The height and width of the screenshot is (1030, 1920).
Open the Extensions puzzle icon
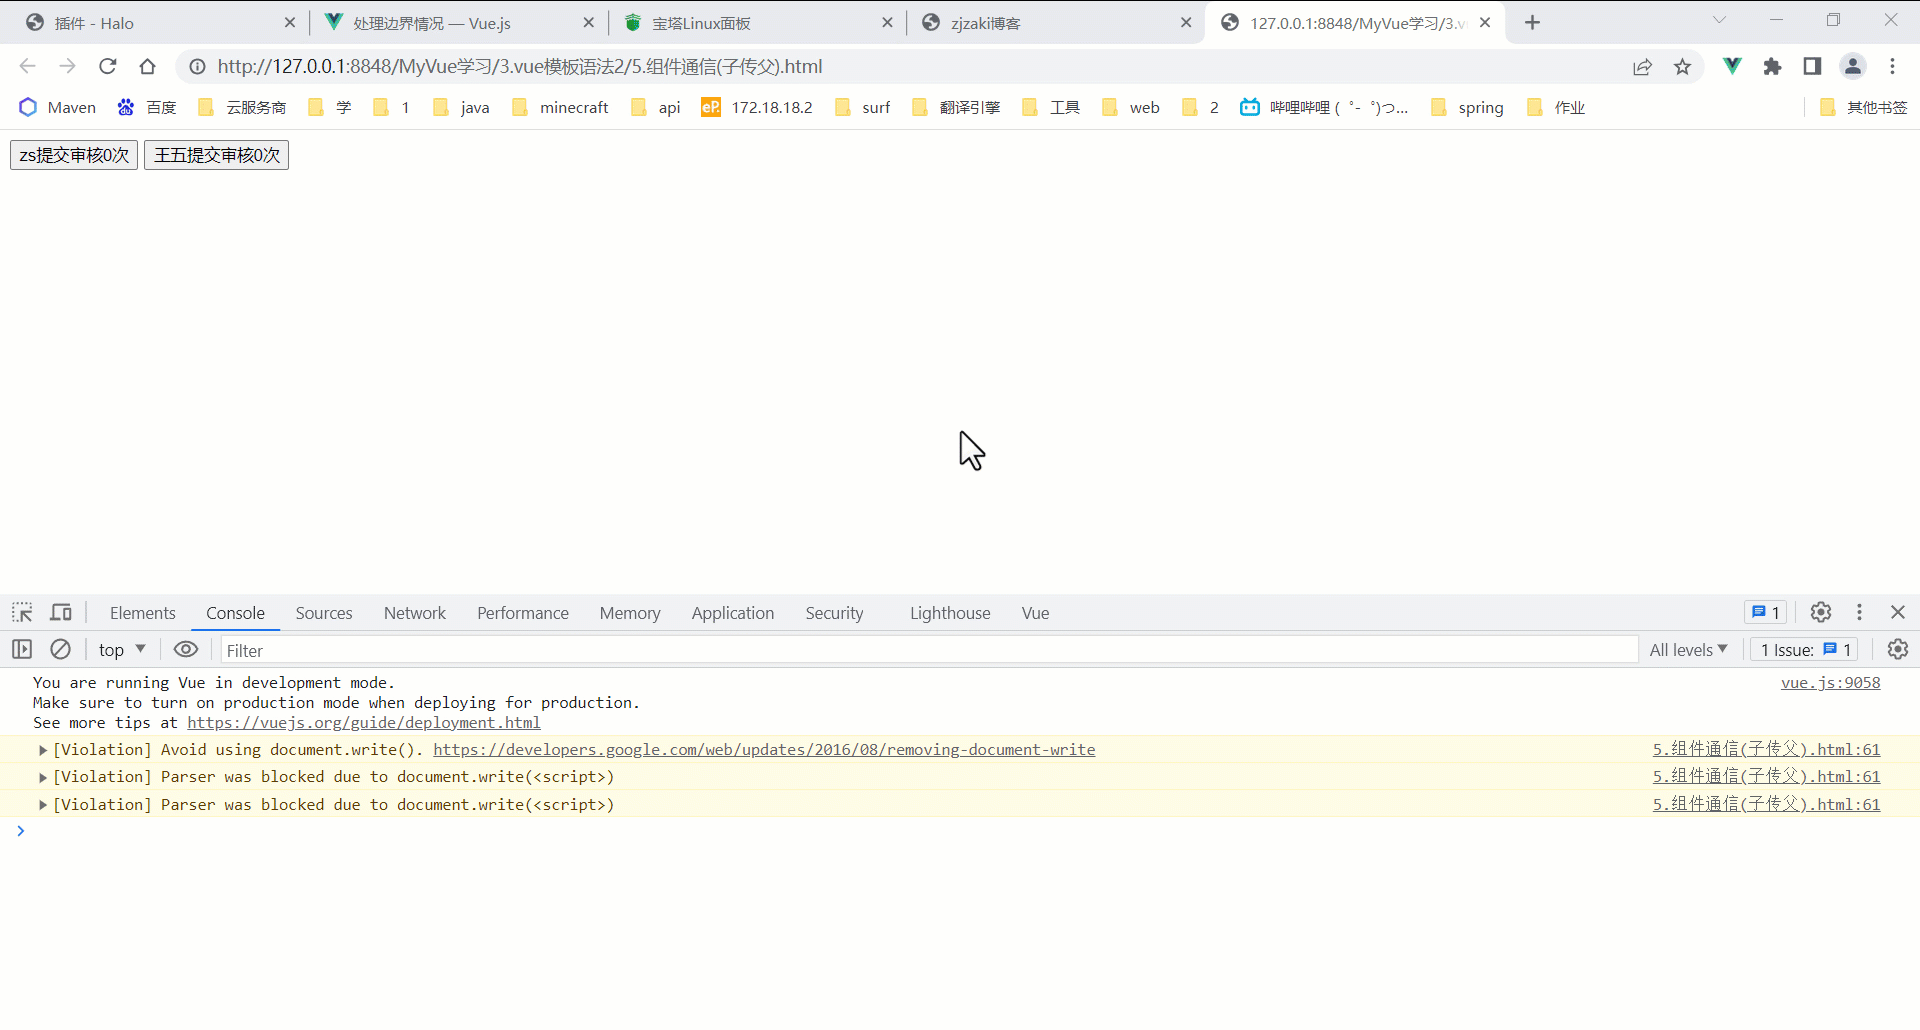1772,66
